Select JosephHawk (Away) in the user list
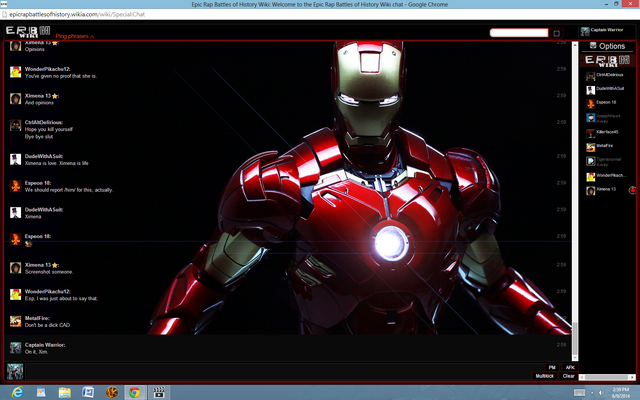Image resolution: width=640 pixels, height=400 pixels. [609, 118]
